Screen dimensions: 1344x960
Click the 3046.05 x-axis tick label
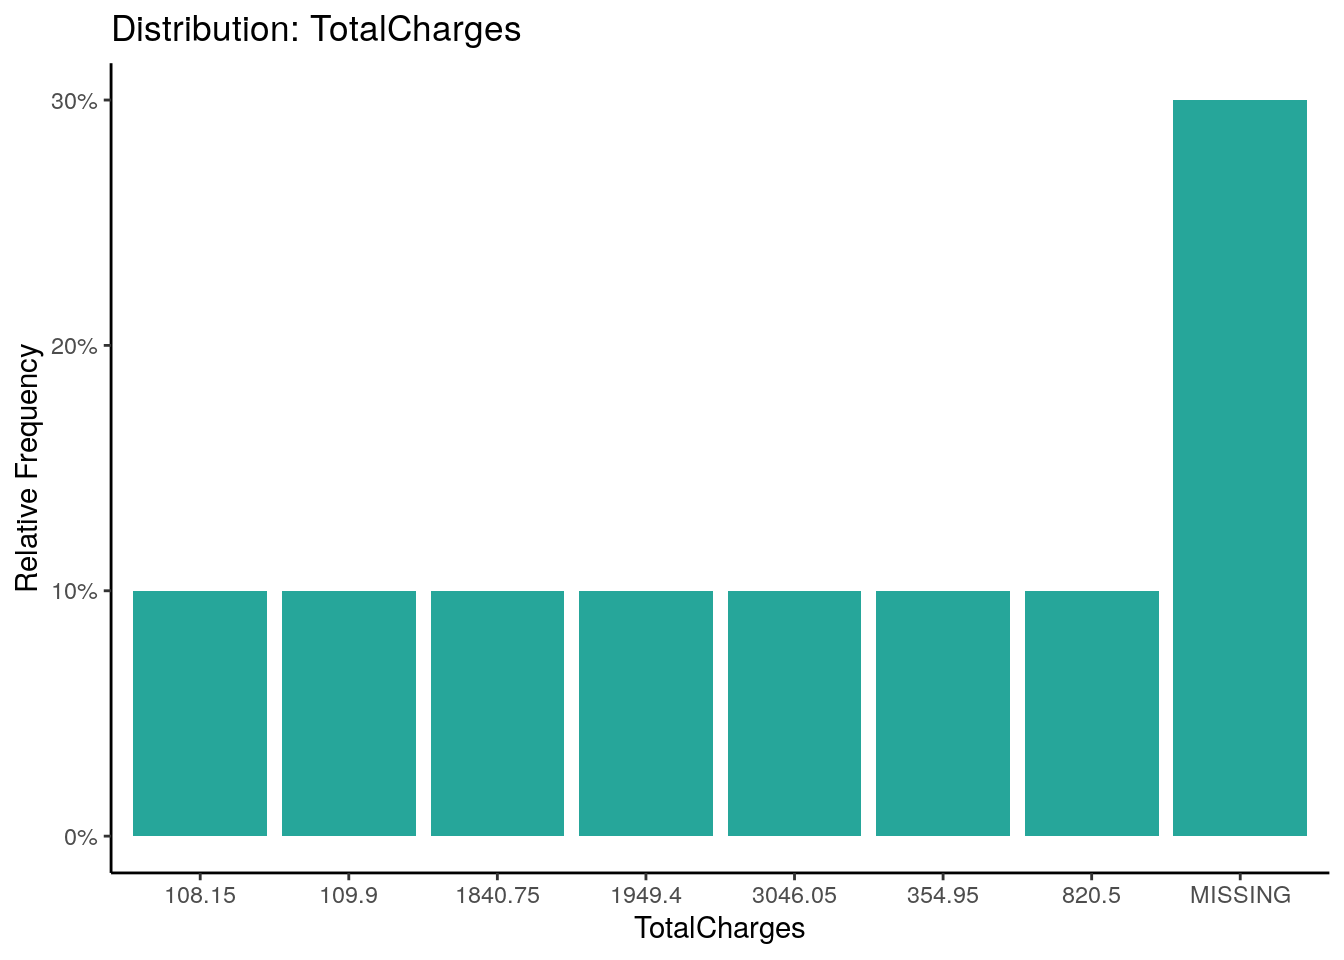794,895
